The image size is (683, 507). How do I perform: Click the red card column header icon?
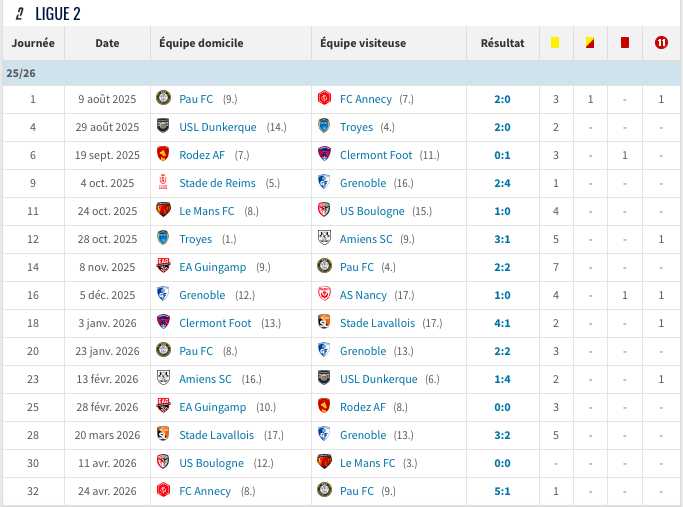click(625, 43)
